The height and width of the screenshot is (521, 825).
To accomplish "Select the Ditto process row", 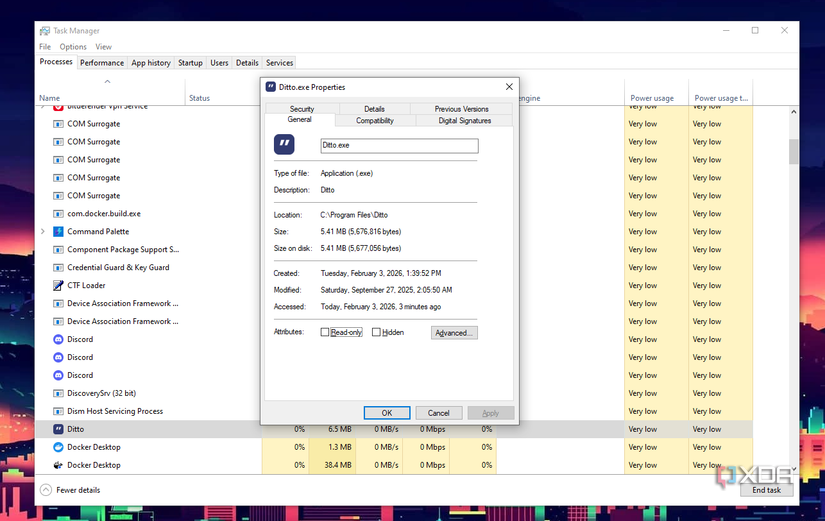I will pos(395,429).
